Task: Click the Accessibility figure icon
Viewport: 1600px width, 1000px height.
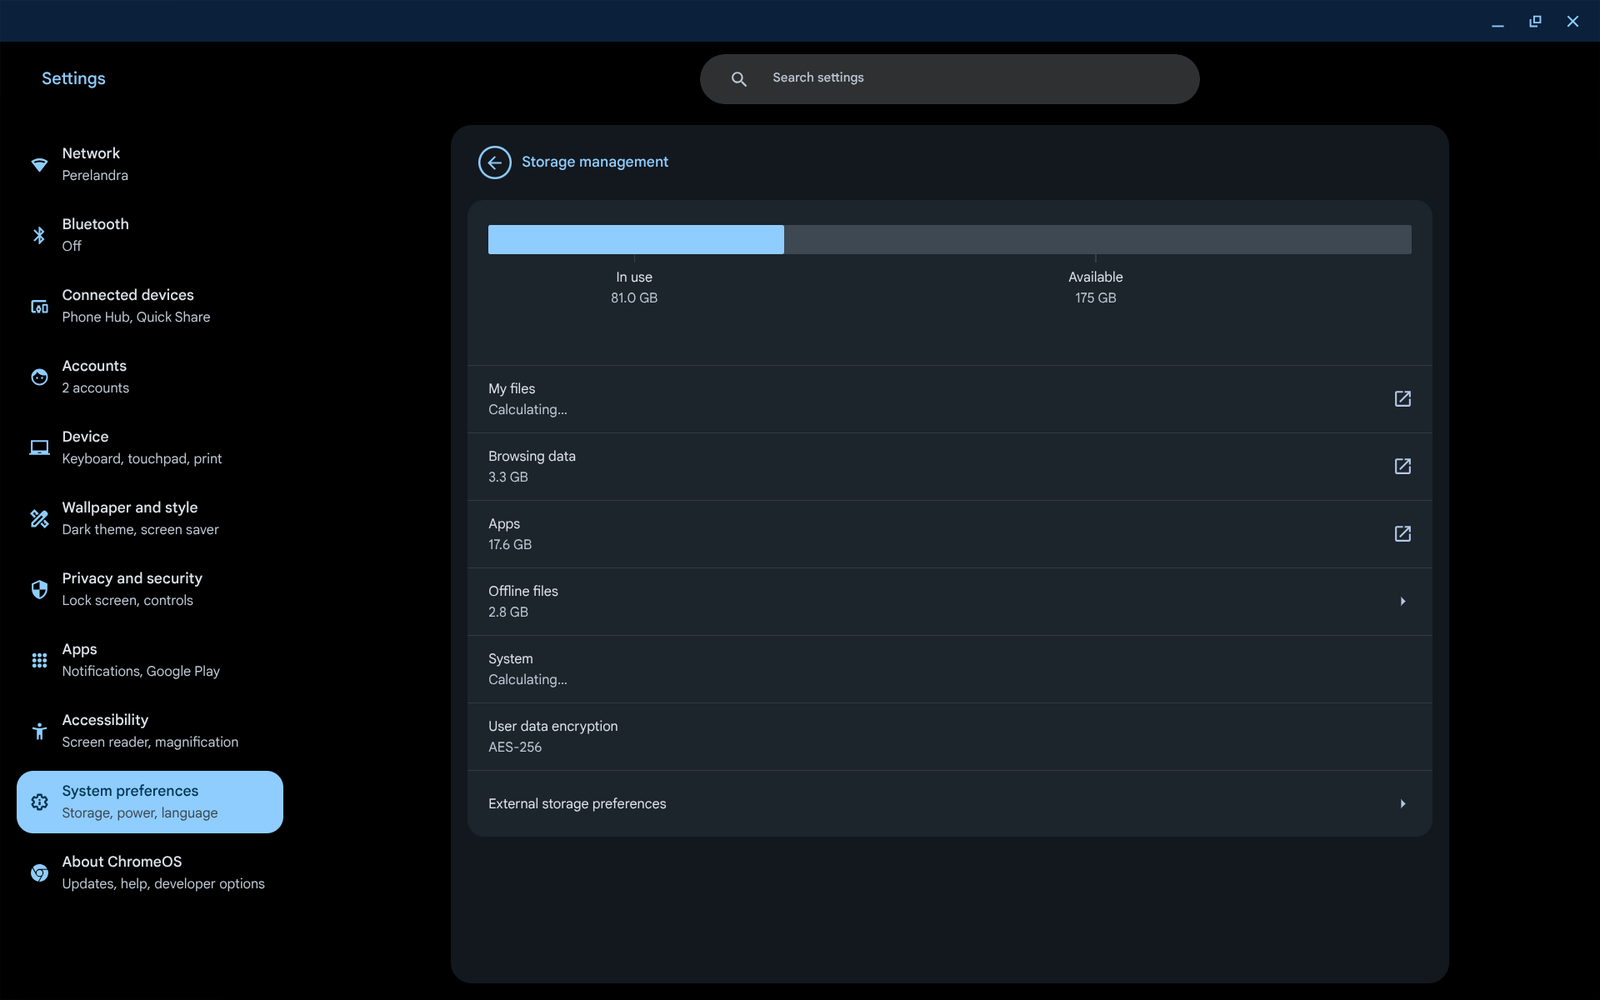Action: coord(39,731)
